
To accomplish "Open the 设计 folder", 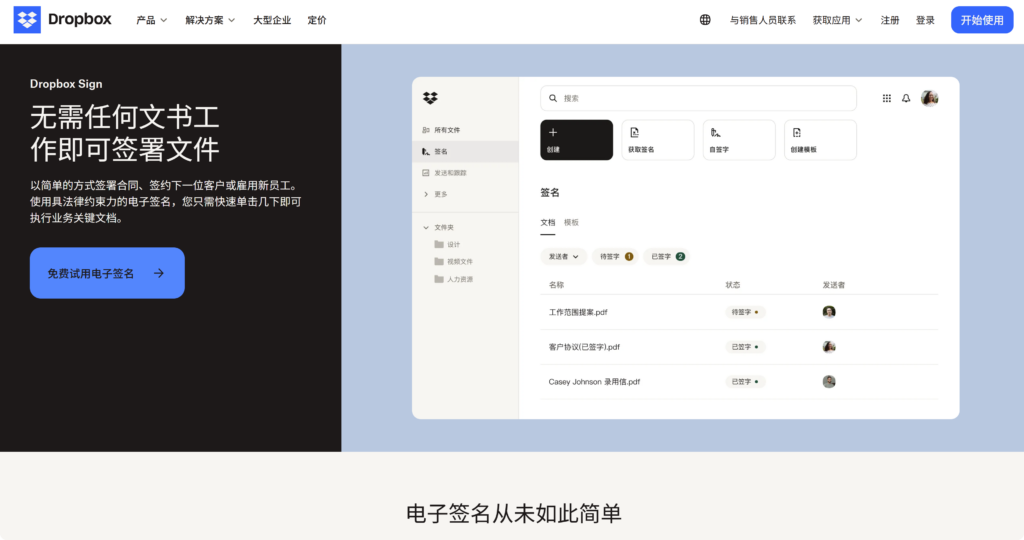I will 447,244.
